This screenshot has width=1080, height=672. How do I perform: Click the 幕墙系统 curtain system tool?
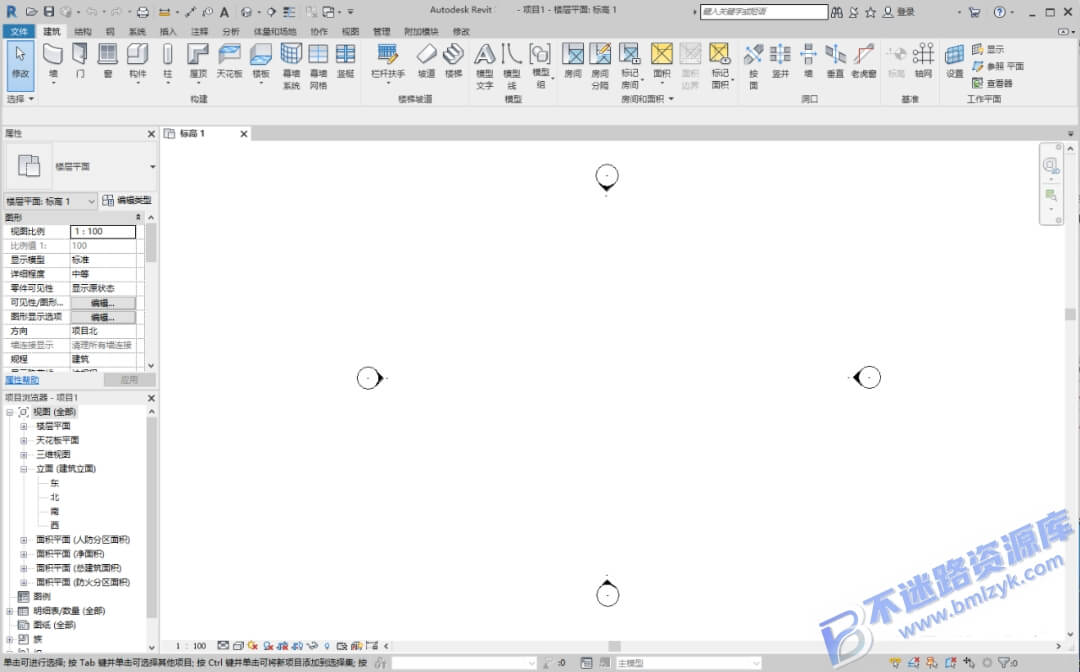(x=291, y=66)
